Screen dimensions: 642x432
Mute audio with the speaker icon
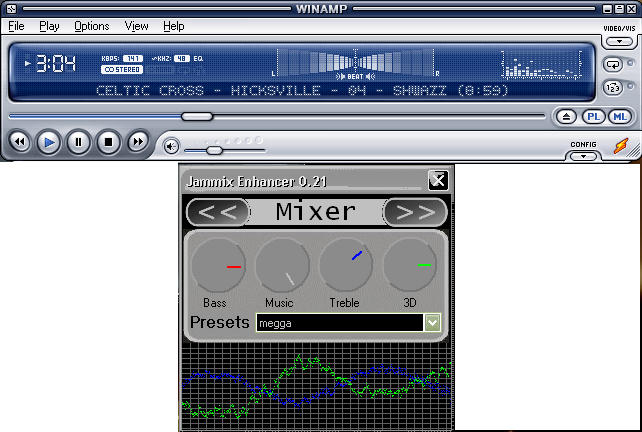tap(171, 147)
